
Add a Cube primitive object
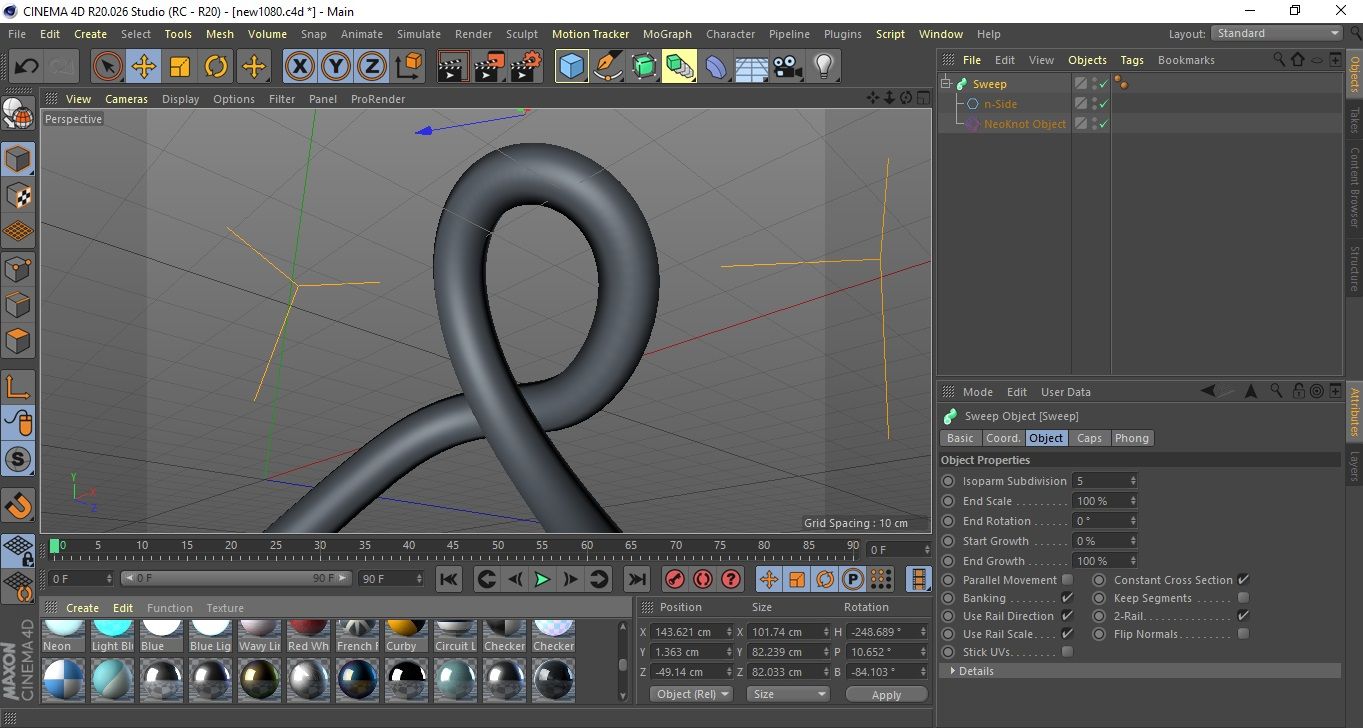click(x=571, y=67)
